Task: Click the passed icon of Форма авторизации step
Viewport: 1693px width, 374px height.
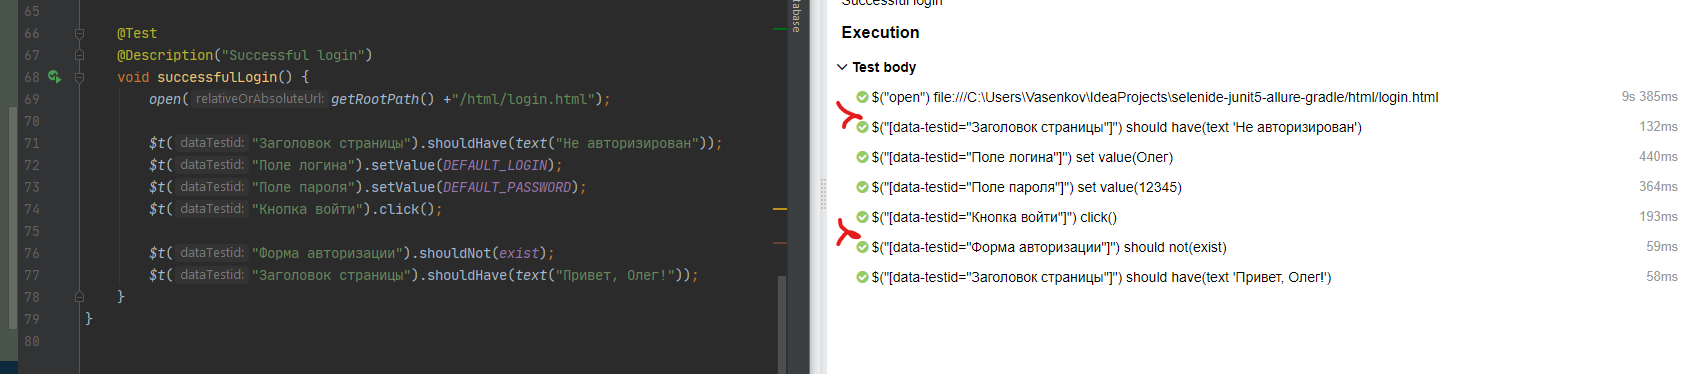Action: [x=862, y=247]
